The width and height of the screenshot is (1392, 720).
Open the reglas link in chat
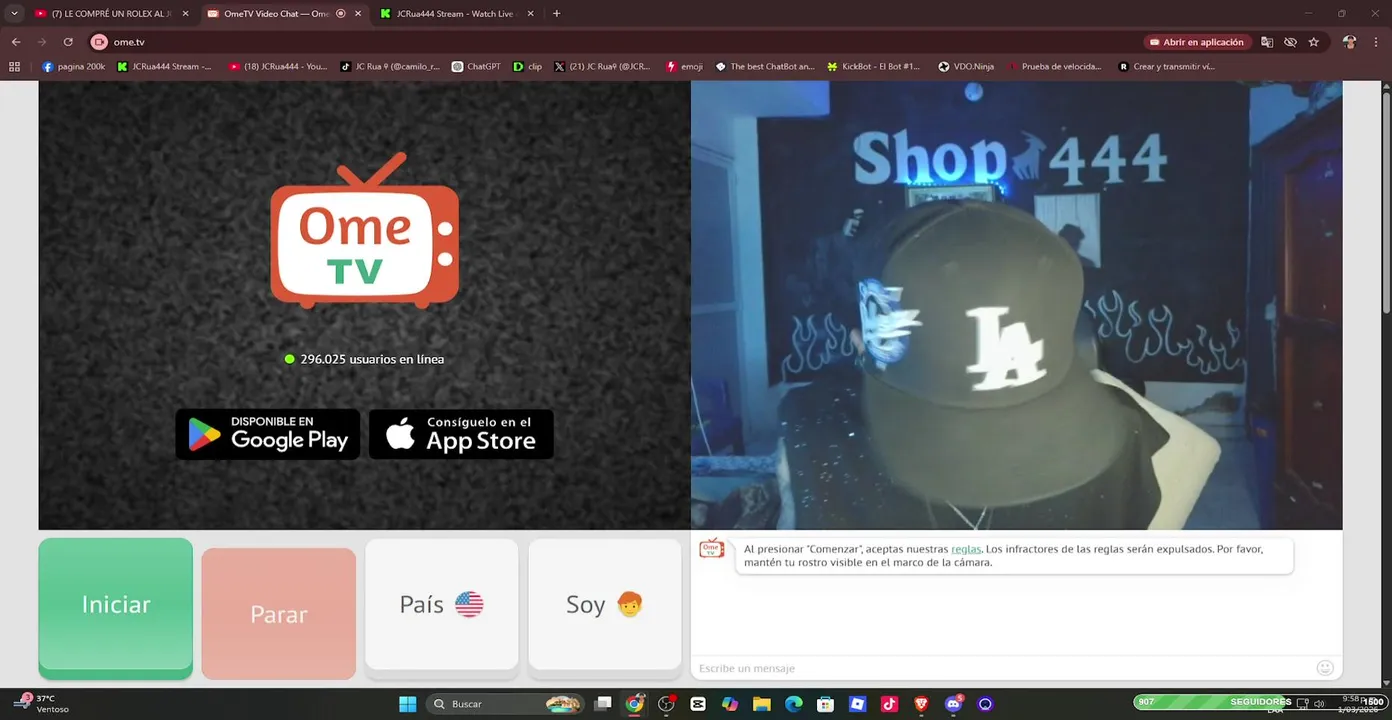(966, 549)
